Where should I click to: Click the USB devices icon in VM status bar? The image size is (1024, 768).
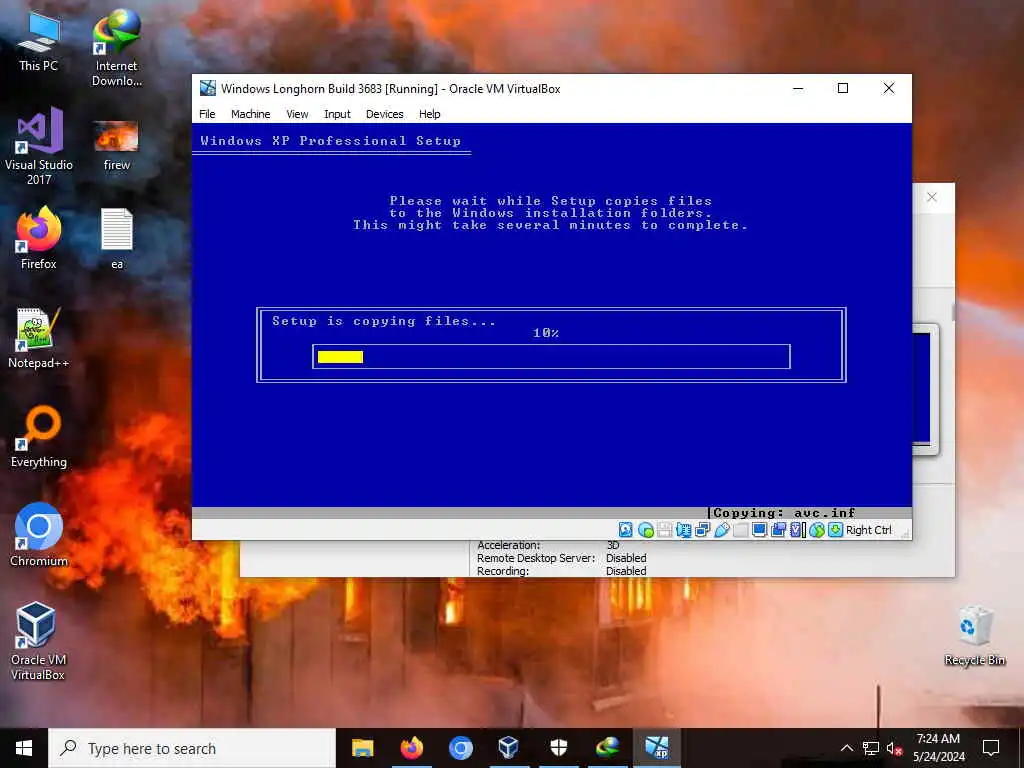coord(722,530)
